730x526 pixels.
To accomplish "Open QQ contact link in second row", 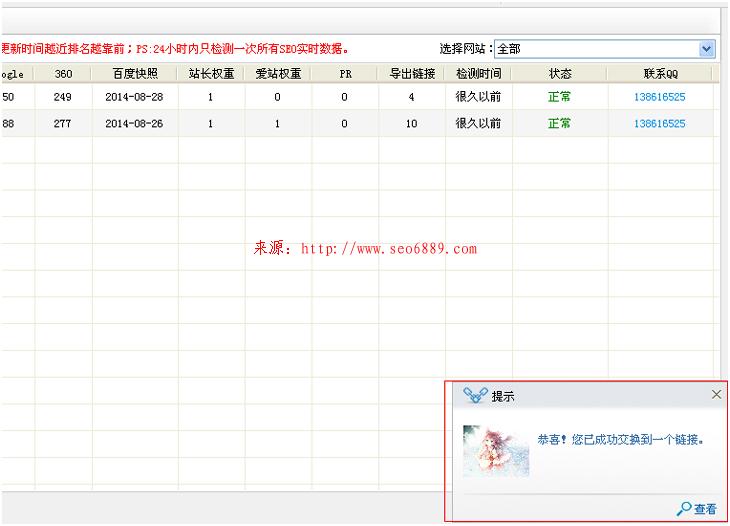I will (660, 124).
